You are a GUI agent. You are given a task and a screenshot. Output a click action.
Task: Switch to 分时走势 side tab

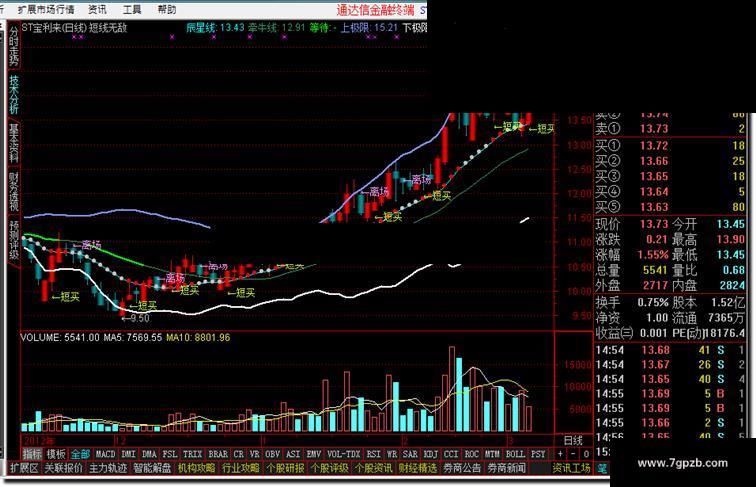(14, 46)
